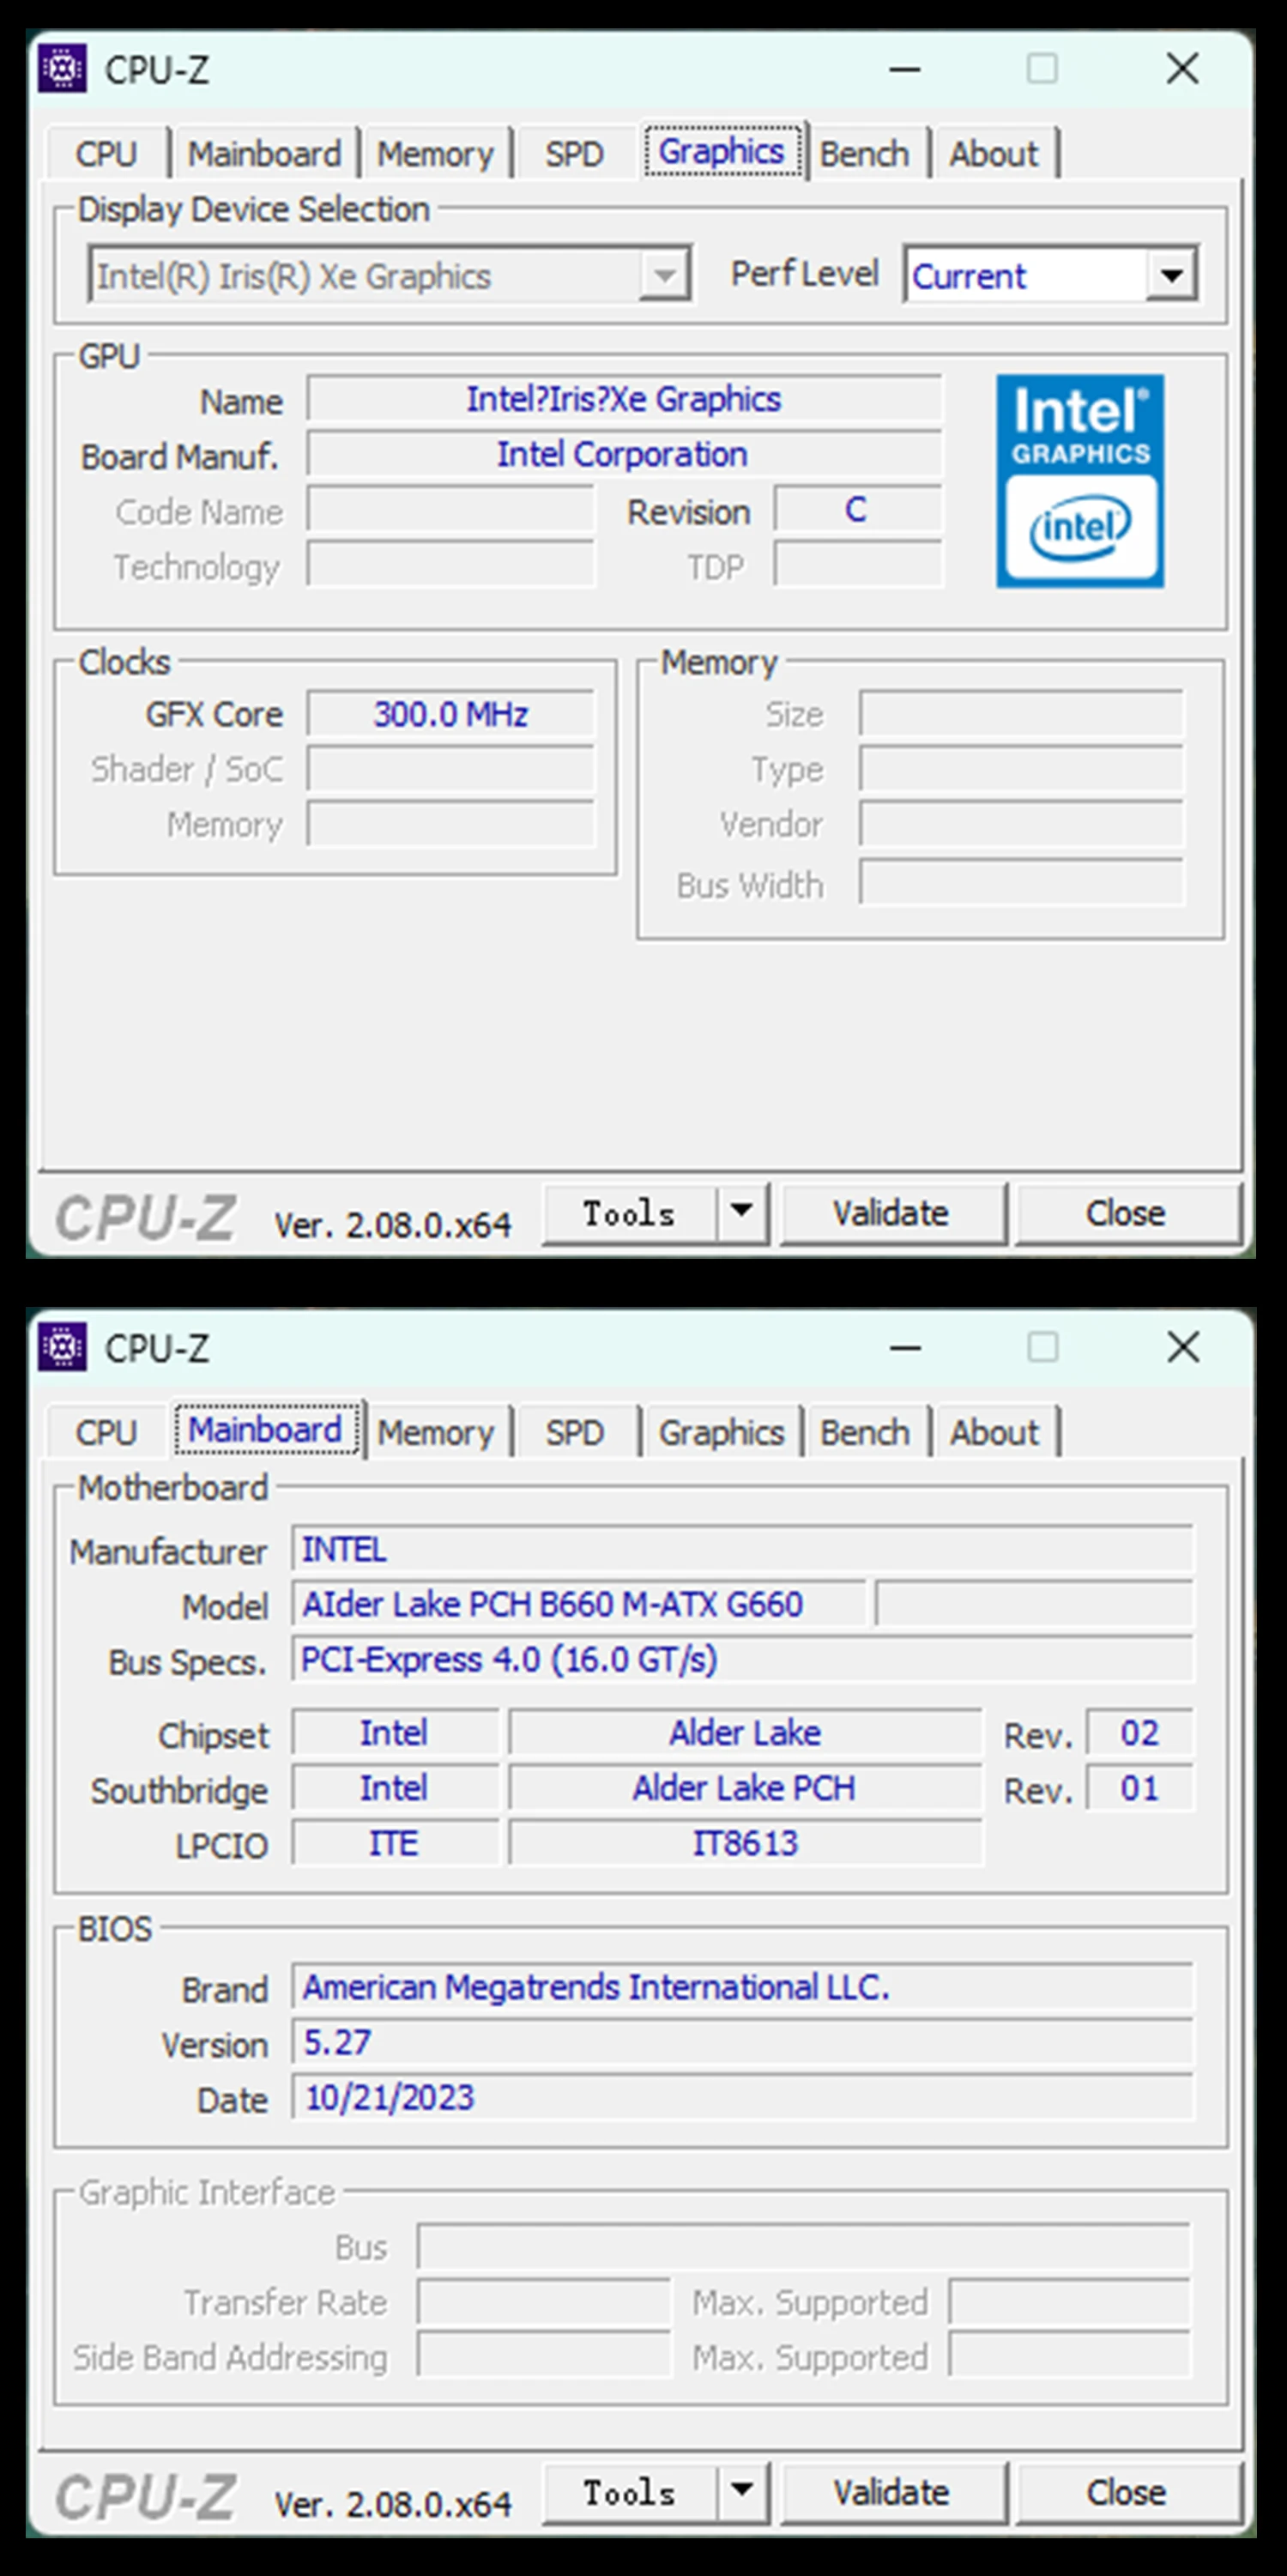Select the Graphics tab in the Mainboard window
The width and height of the screenshot is (1287, 2576).
point(721,1432)
